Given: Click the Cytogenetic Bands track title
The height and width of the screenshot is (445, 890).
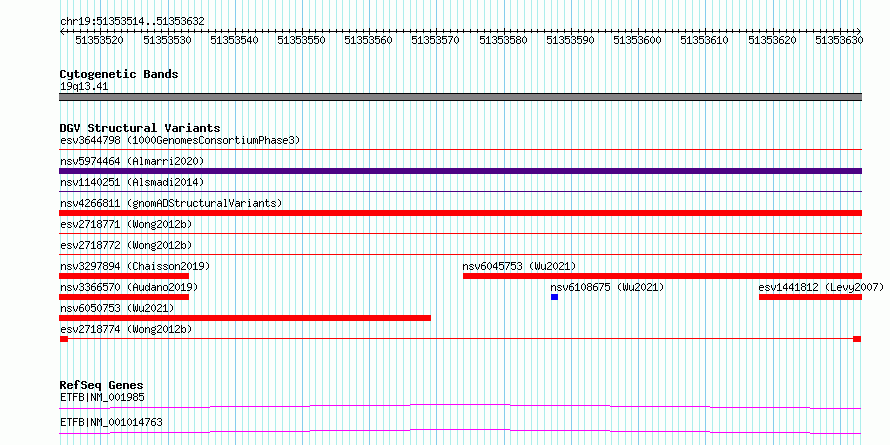Looking at the screenshot, I should tap(119, 74).
